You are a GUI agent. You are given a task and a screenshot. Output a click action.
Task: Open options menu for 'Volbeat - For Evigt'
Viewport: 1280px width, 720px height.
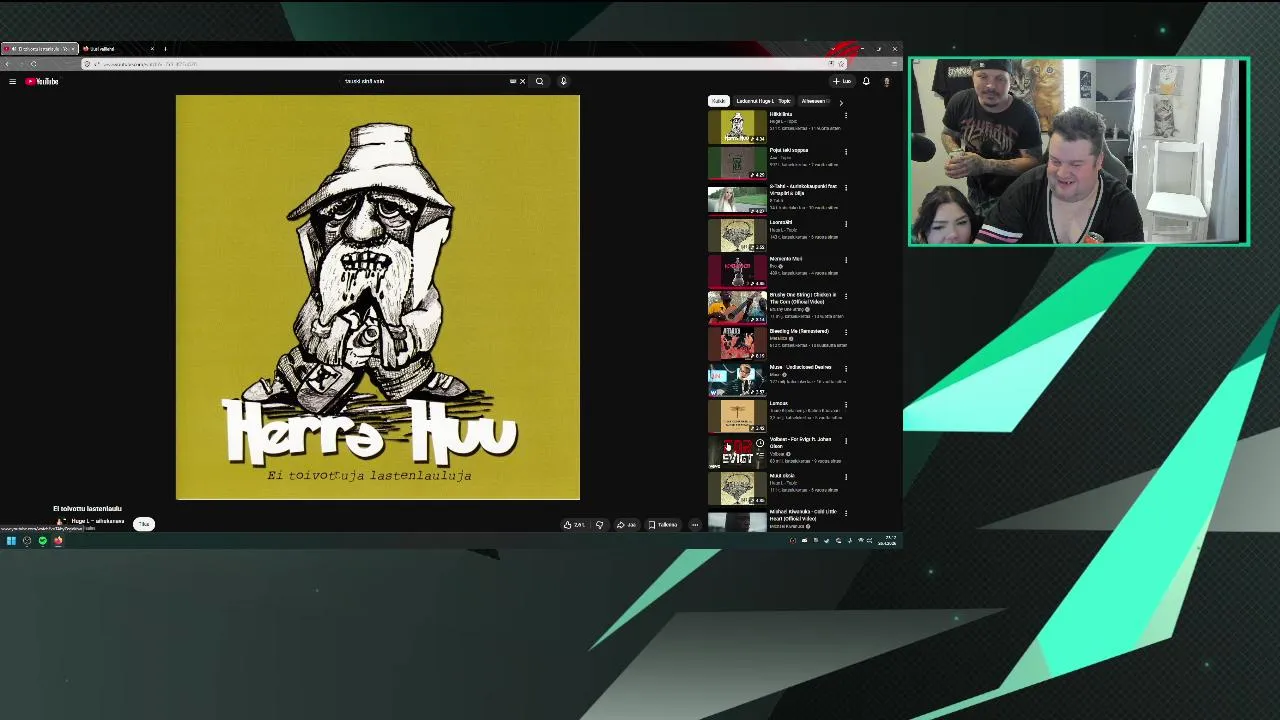(846, 440)
